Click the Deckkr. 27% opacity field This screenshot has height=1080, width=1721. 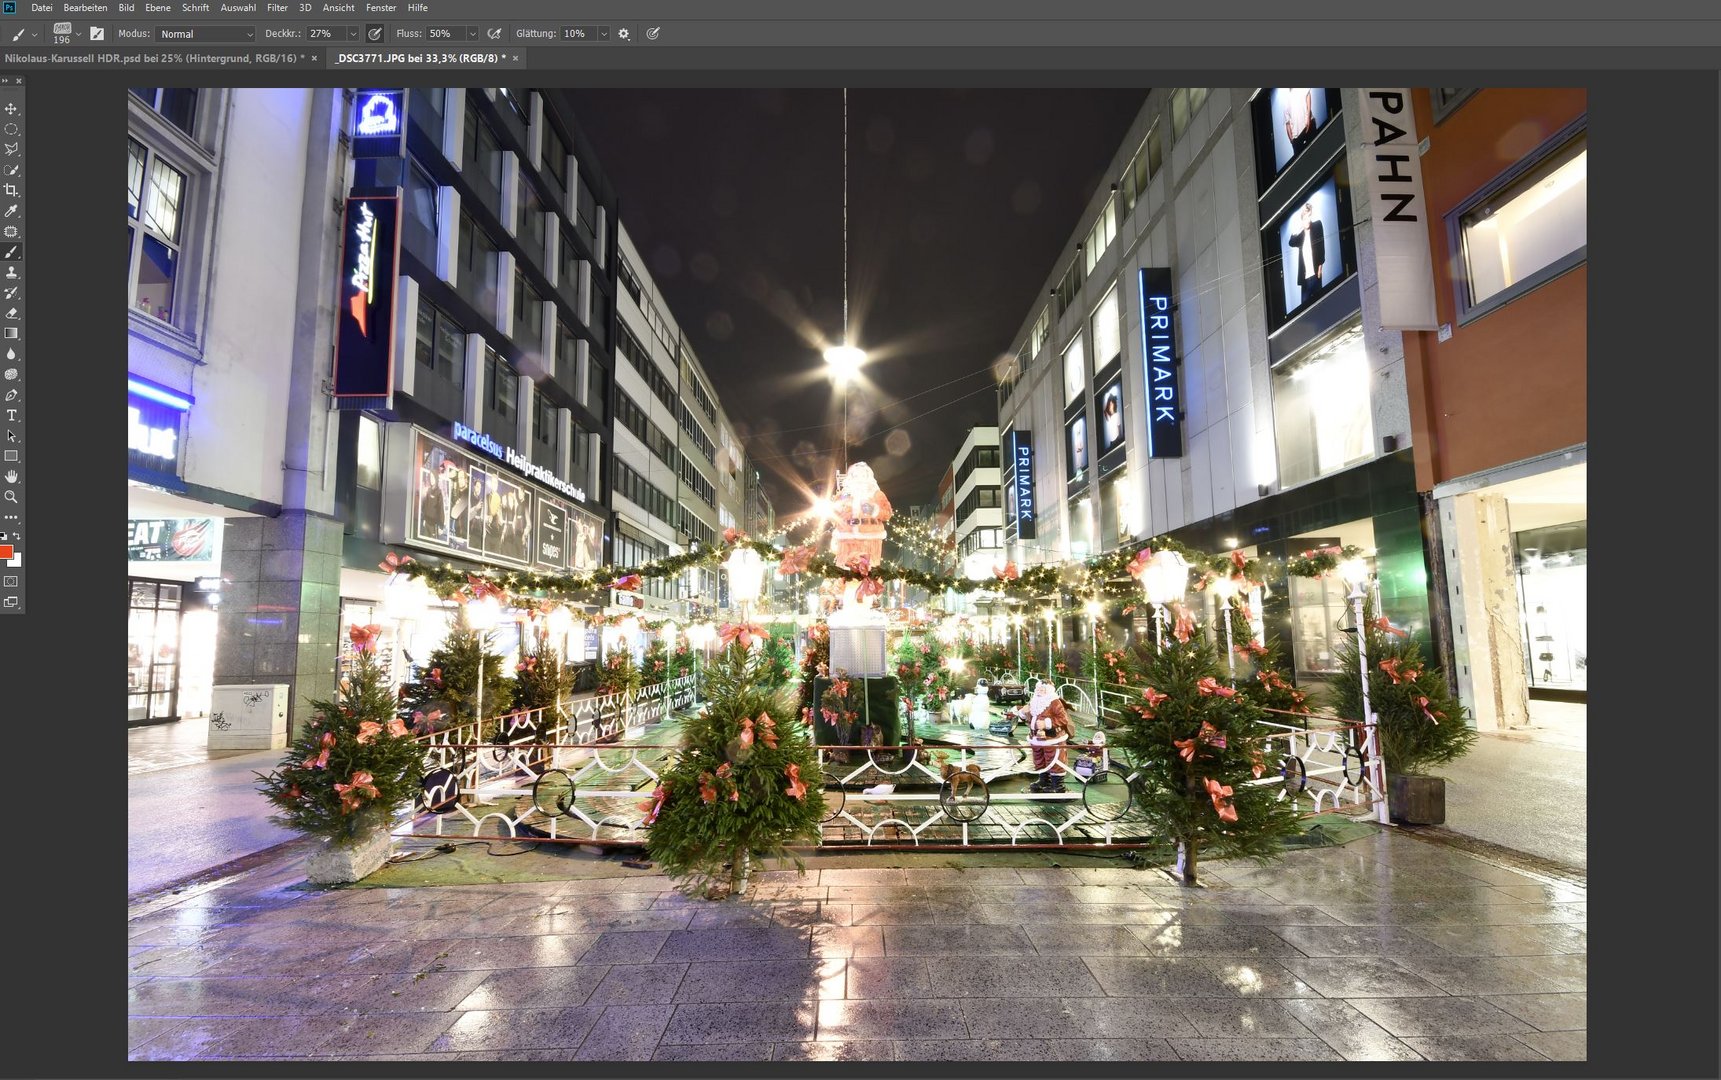[327, 34]
